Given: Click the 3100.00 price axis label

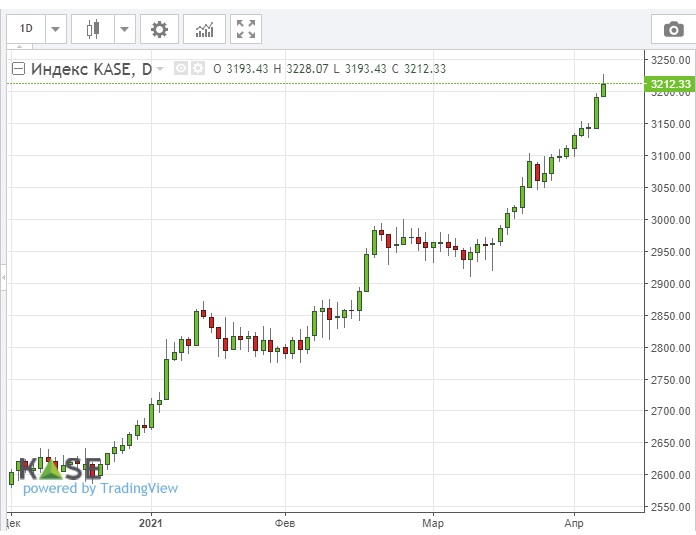Looking at the screenshot, I should [x=670, y=156].
